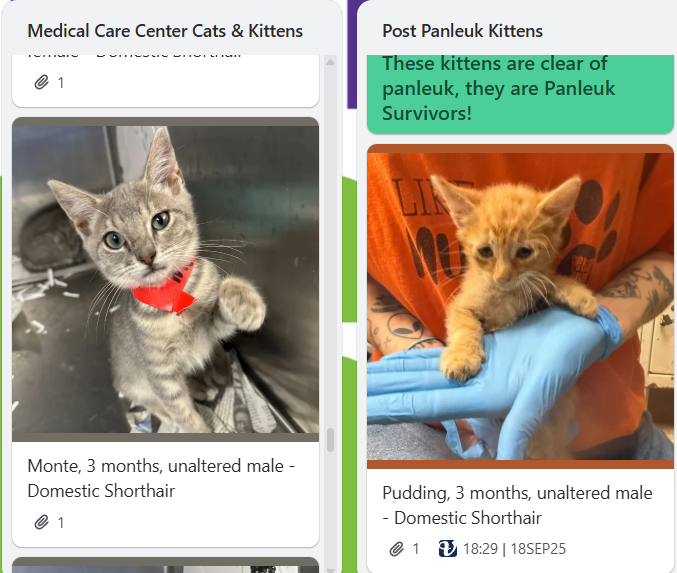Click the paperclip icon on the partially visible top card
Viewport: 677px width, 573px height.
pyautogui.click(x=41, y=82)
